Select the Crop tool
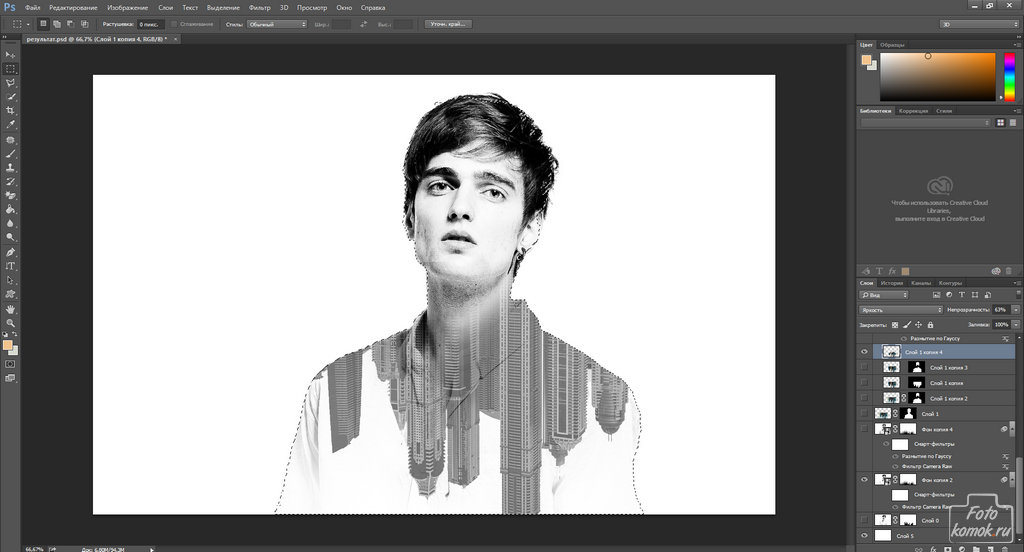Screen dimensions: 1024x552 coord(10,110)
